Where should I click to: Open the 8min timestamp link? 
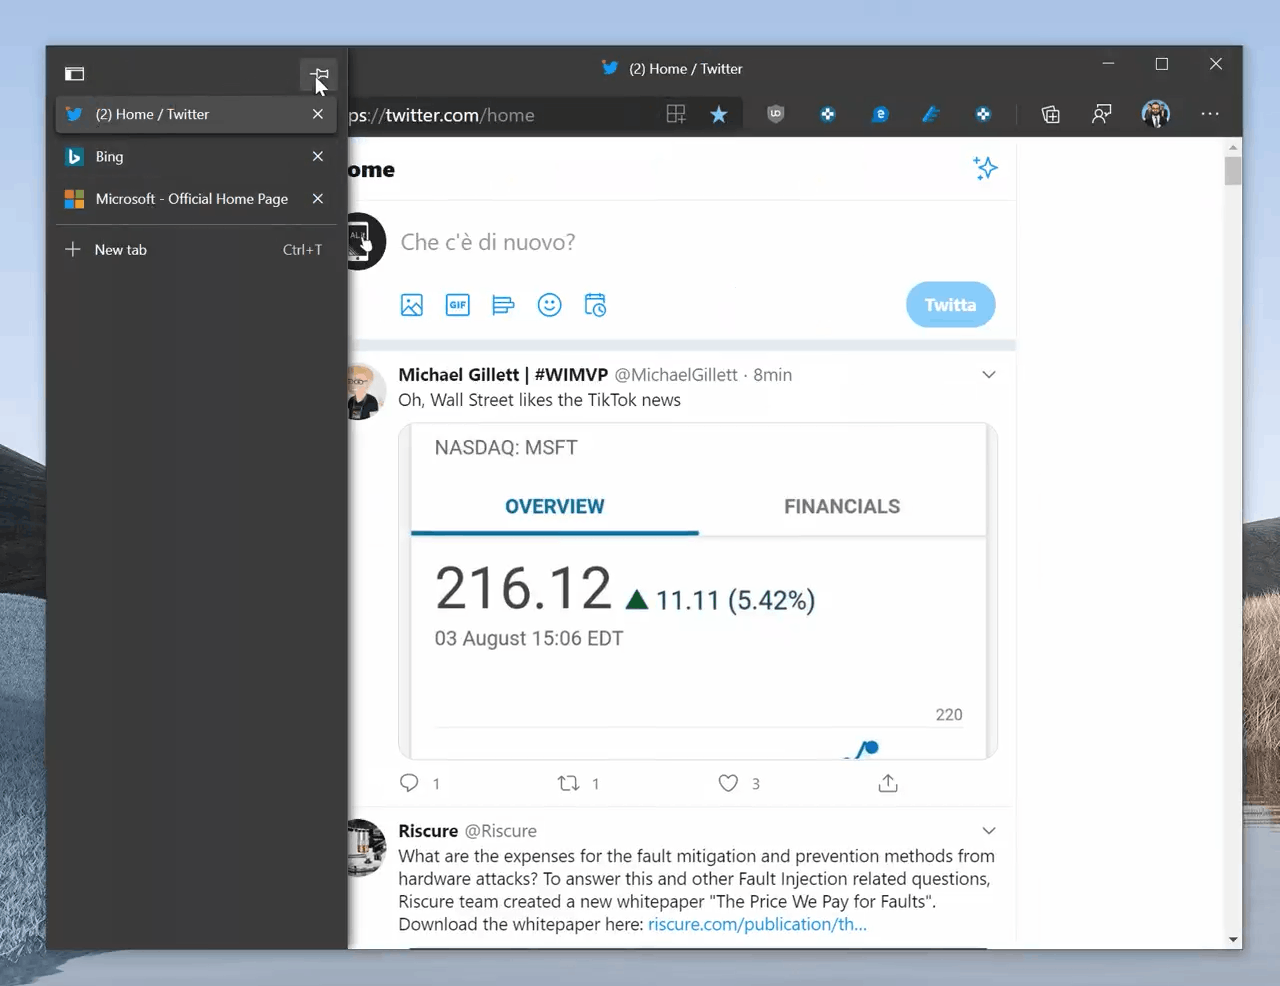tap(772, 374)
